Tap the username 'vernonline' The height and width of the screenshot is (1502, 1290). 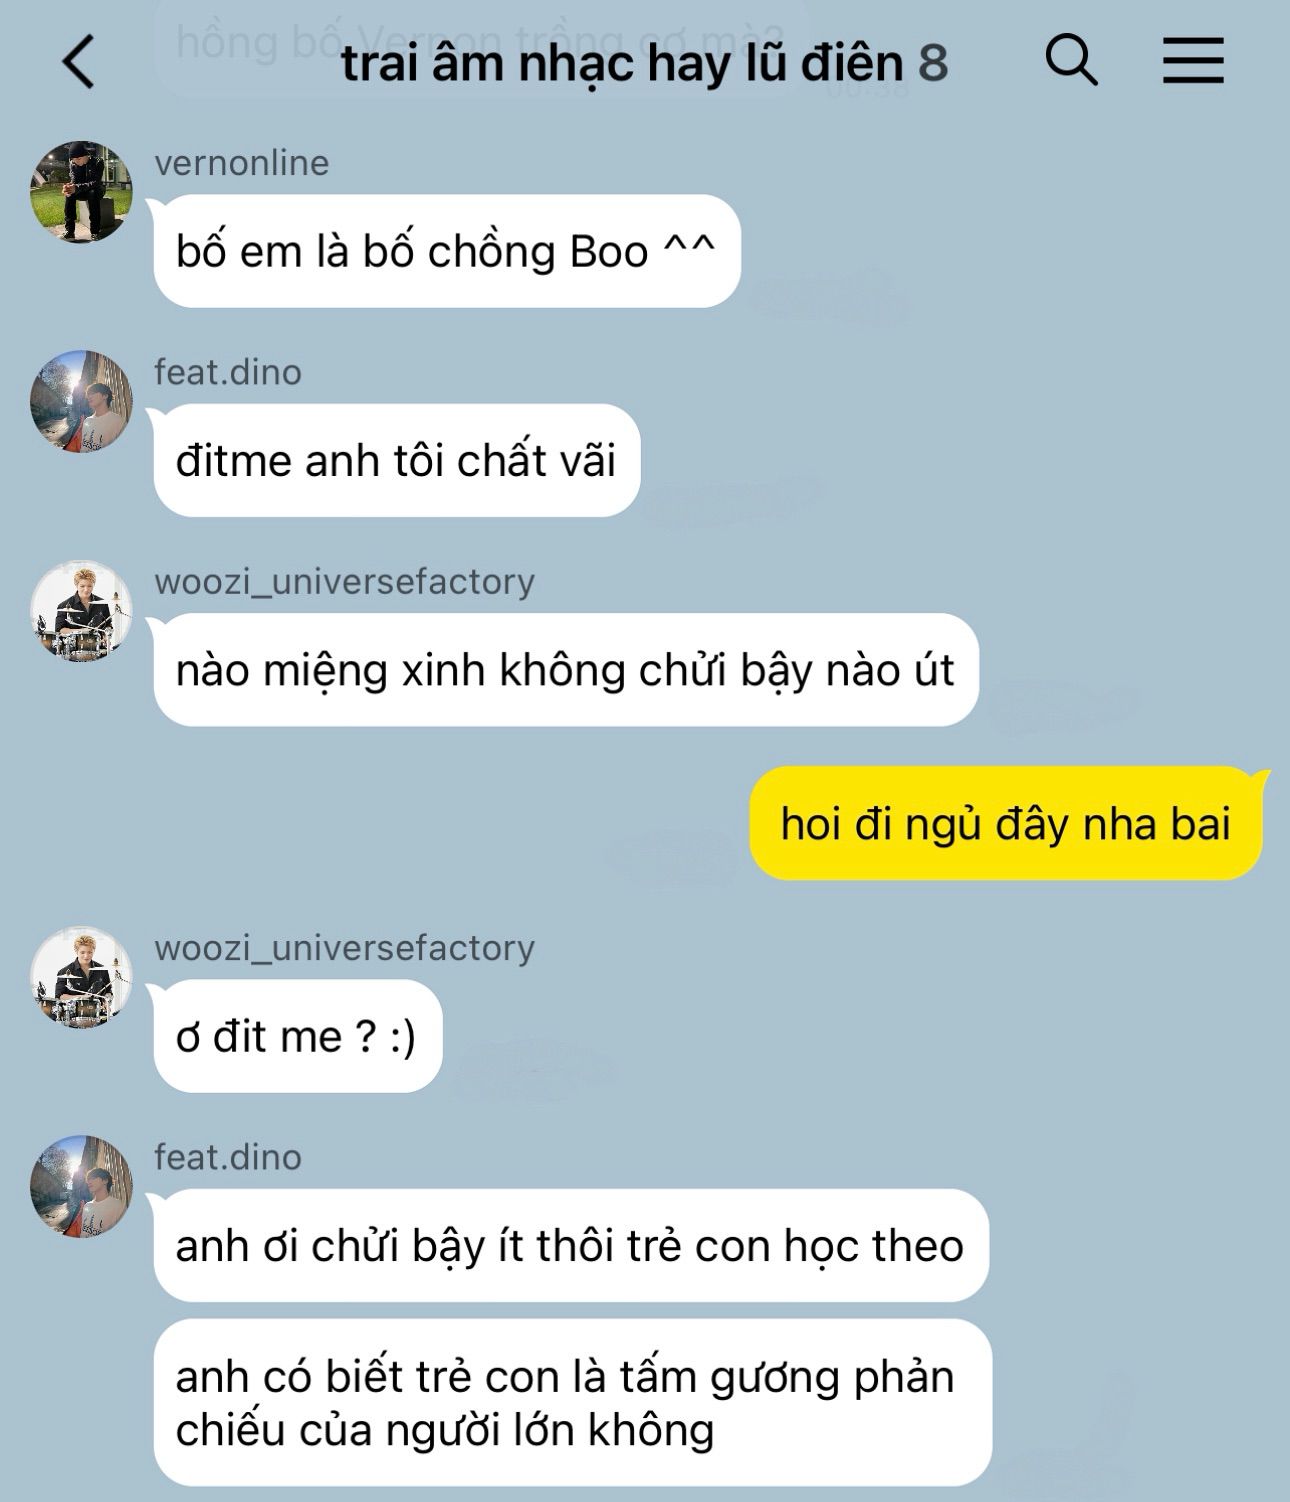point(241,162)
